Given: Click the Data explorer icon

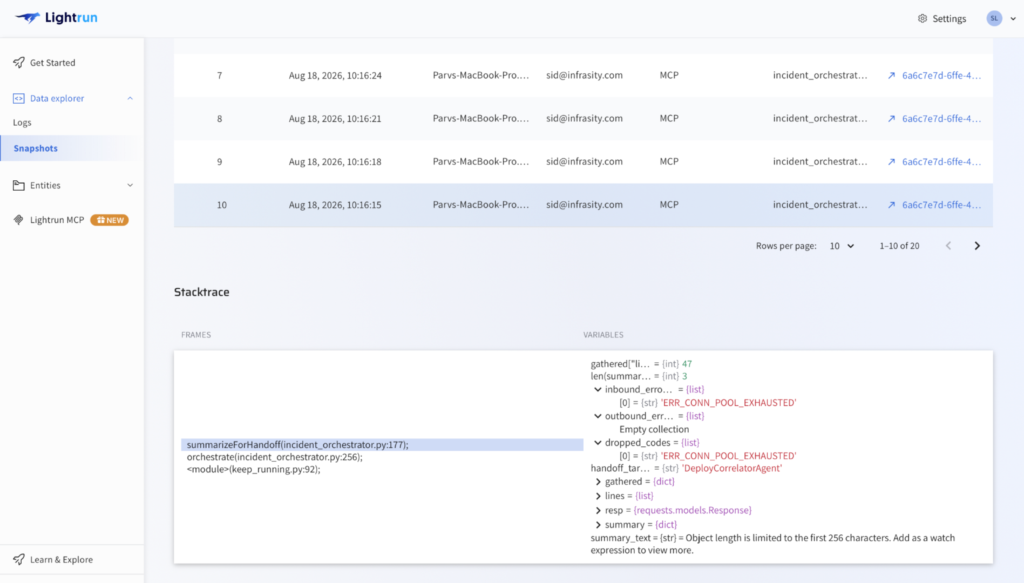Looking at the screenshot, I should click(x=18, y=99).
